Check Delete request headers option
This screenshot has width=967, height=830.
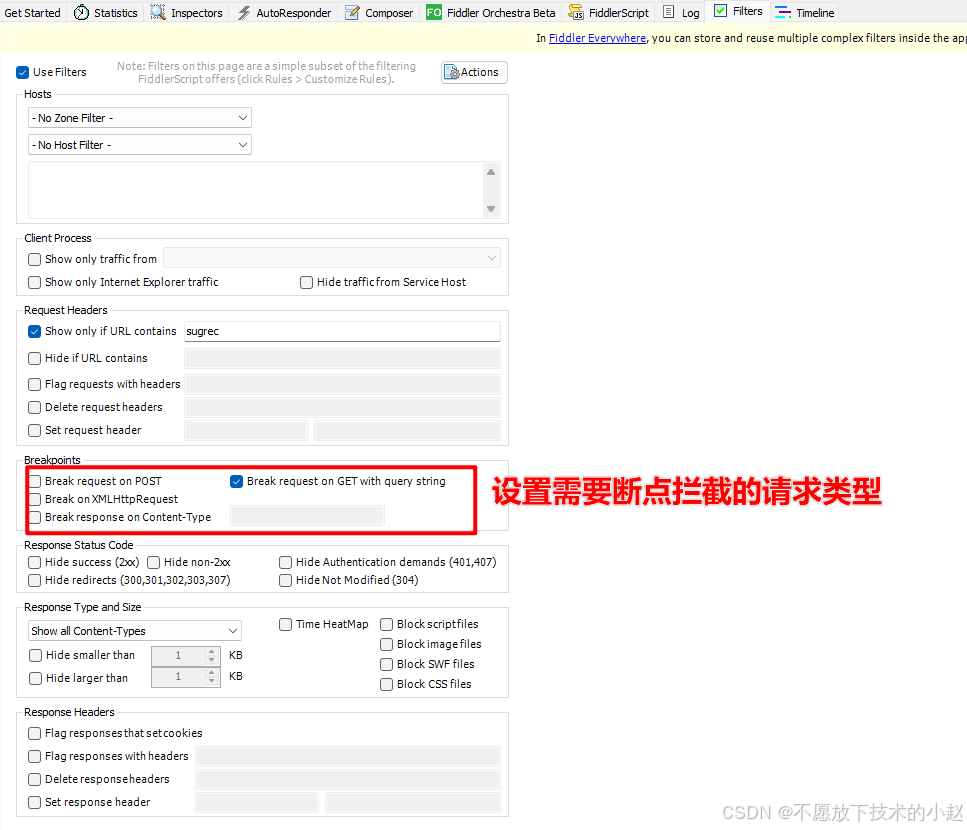click(x=35, y=408)
